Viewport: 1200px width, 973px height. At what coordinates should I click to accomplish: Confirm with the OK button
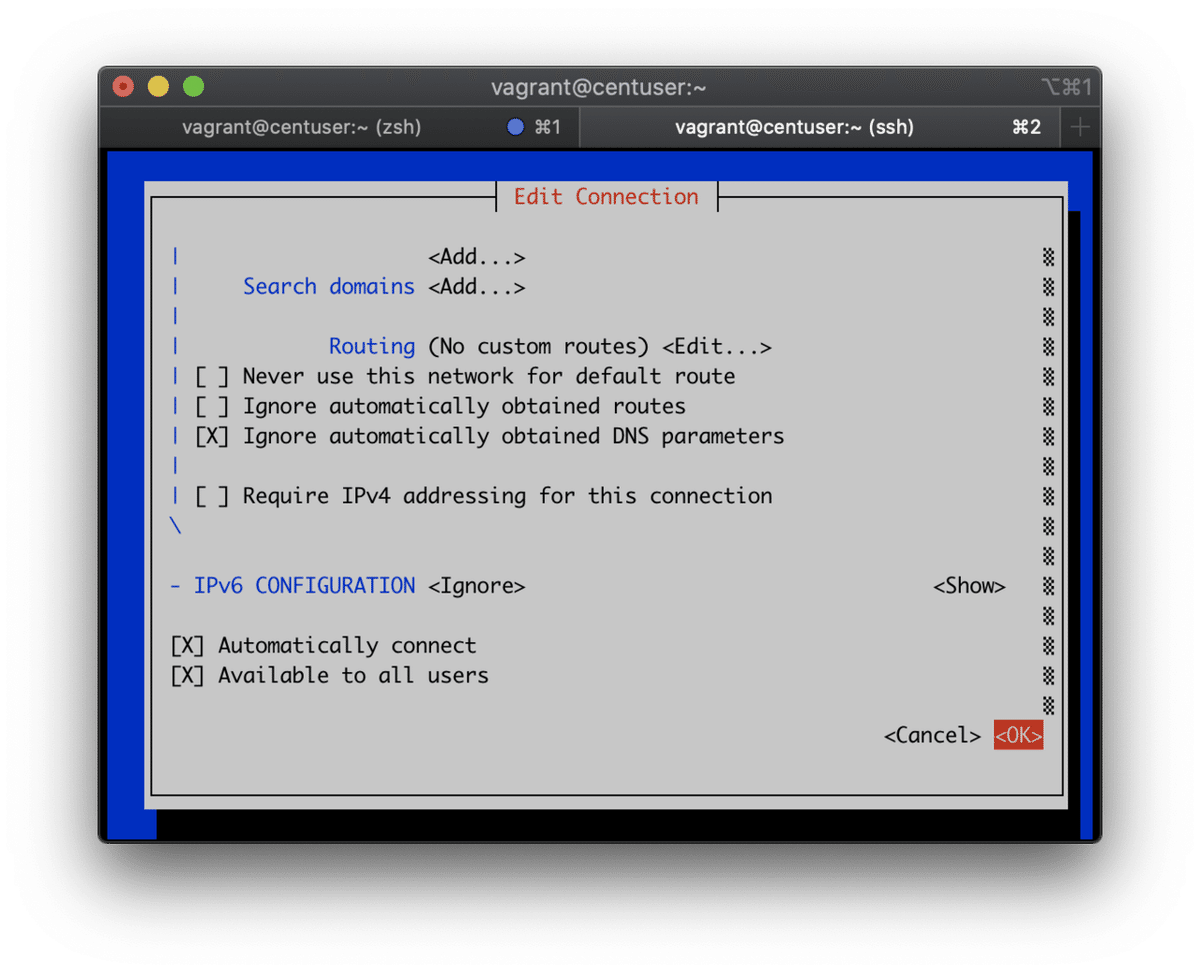1018,735
